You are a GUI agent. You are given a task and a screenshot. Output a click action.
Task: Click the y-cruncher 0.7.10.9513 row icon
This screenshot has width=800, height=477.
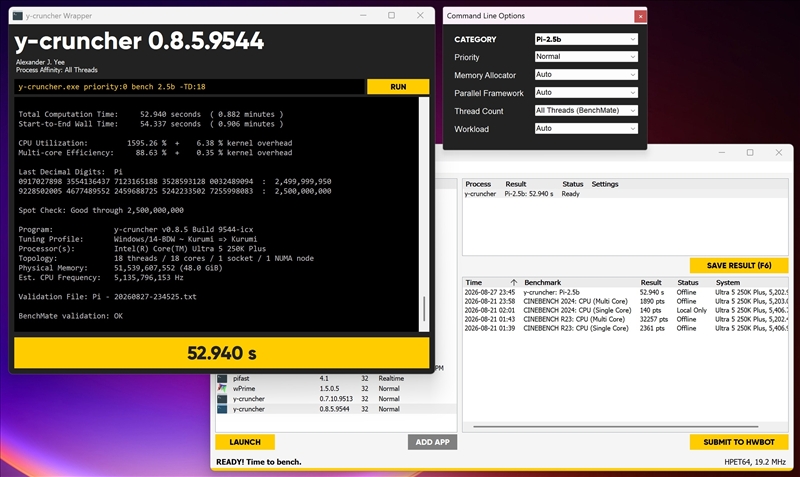(x=222, y=398)
